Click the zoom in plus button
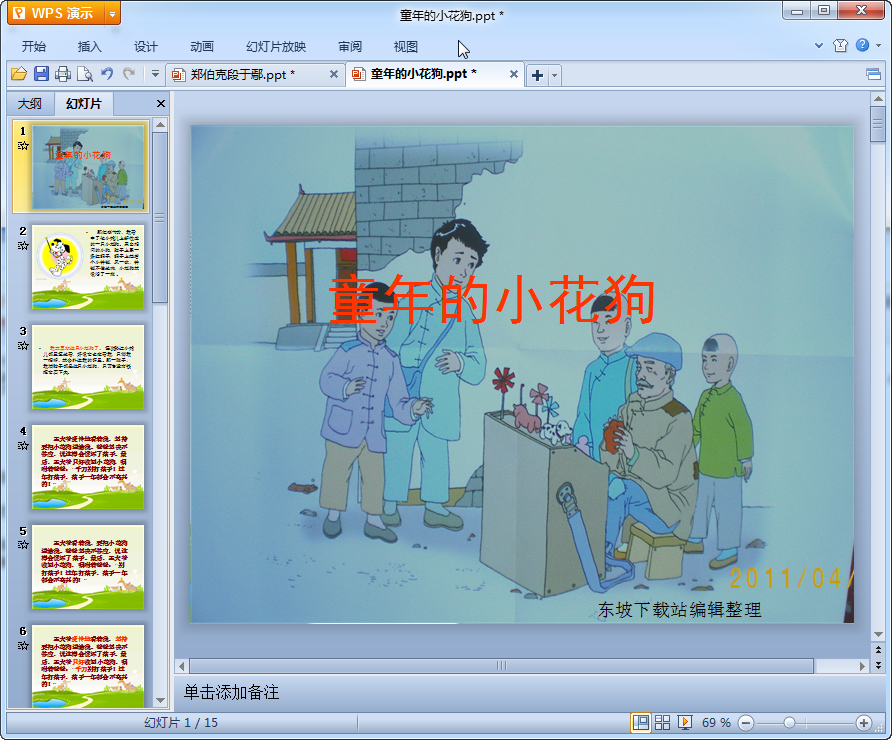This screenshot has width=892, height=740. [864, 722]
